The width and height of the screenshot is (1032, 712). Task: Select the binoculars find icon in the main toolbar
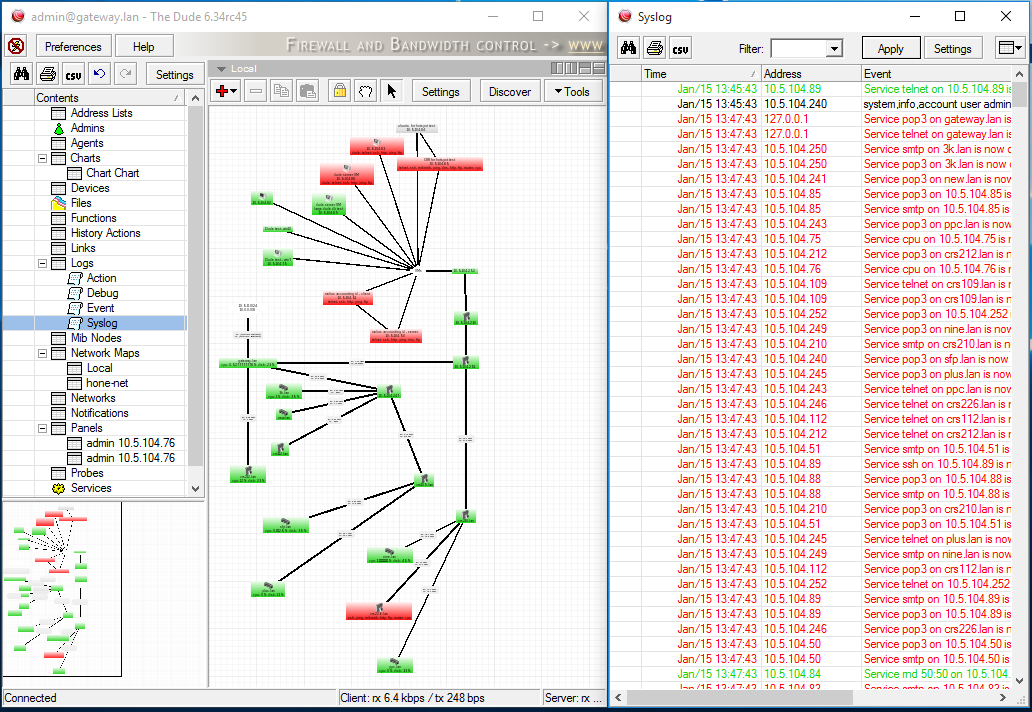pos(20,73)
